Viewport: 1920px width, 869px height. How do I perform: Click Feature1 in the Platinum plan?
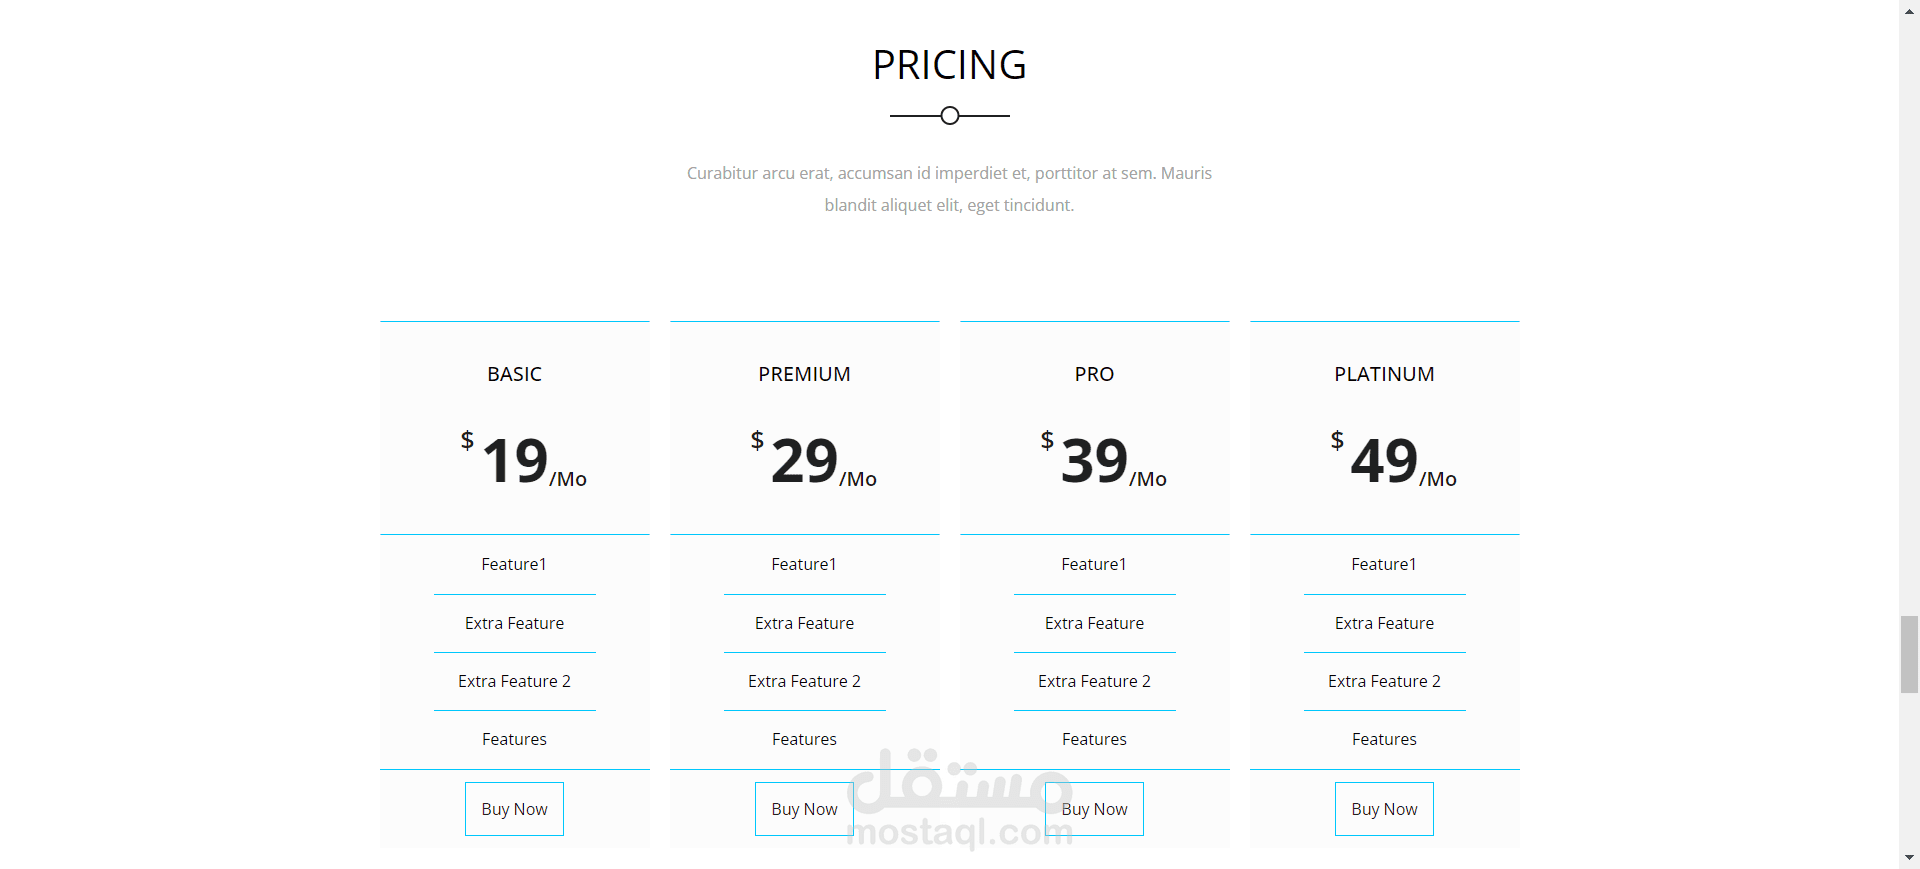[x=1384, y=564]
